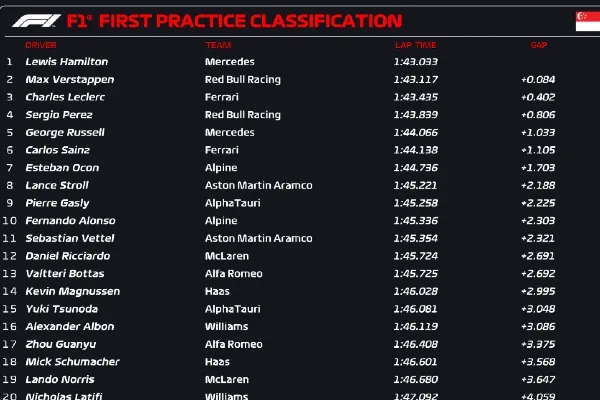Click the GAP column header
The image size is (600, 400).
(x=539, y=45)
